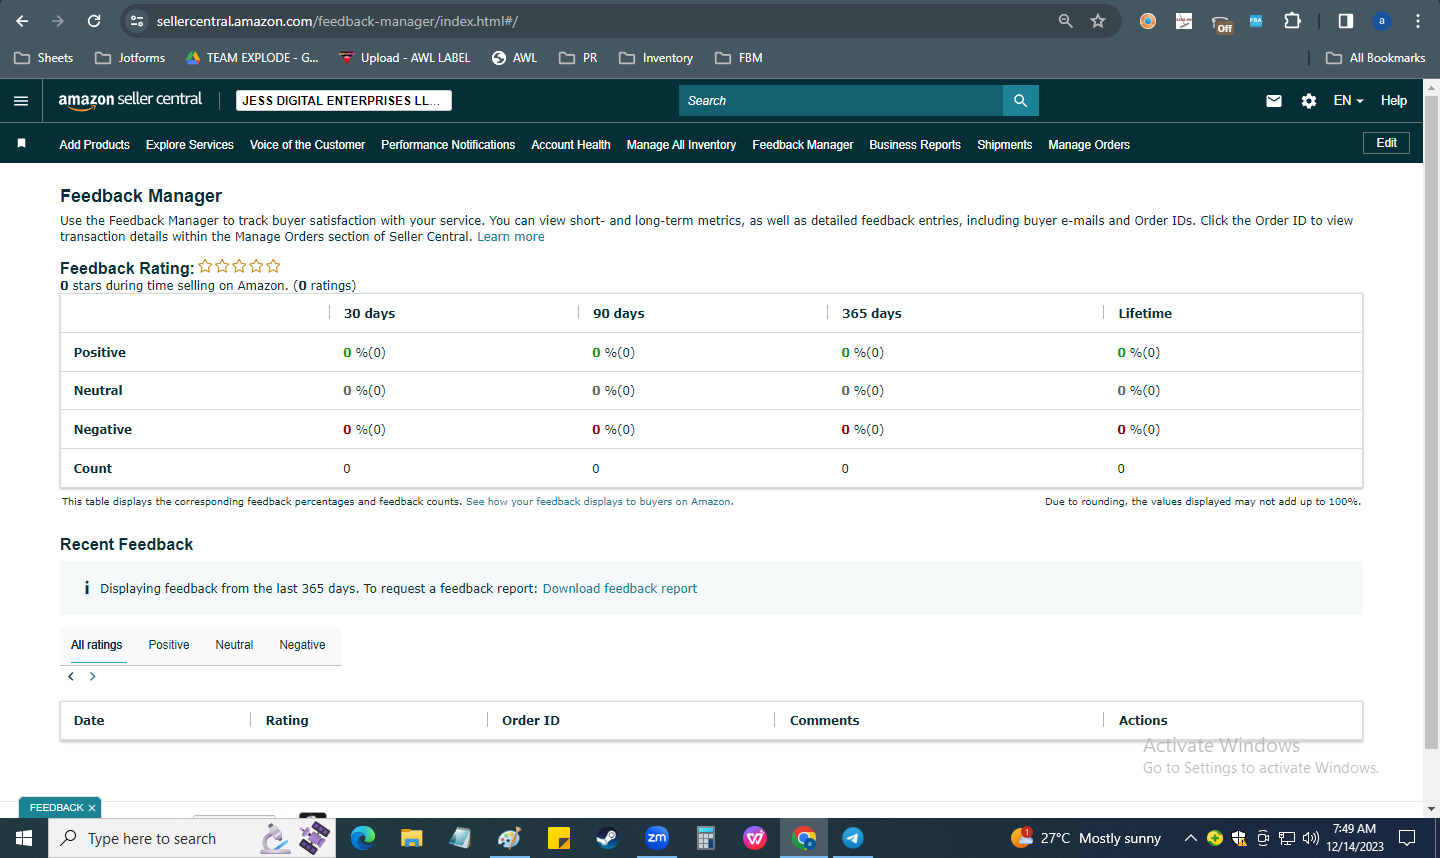Open Manage Orders

1089,145
